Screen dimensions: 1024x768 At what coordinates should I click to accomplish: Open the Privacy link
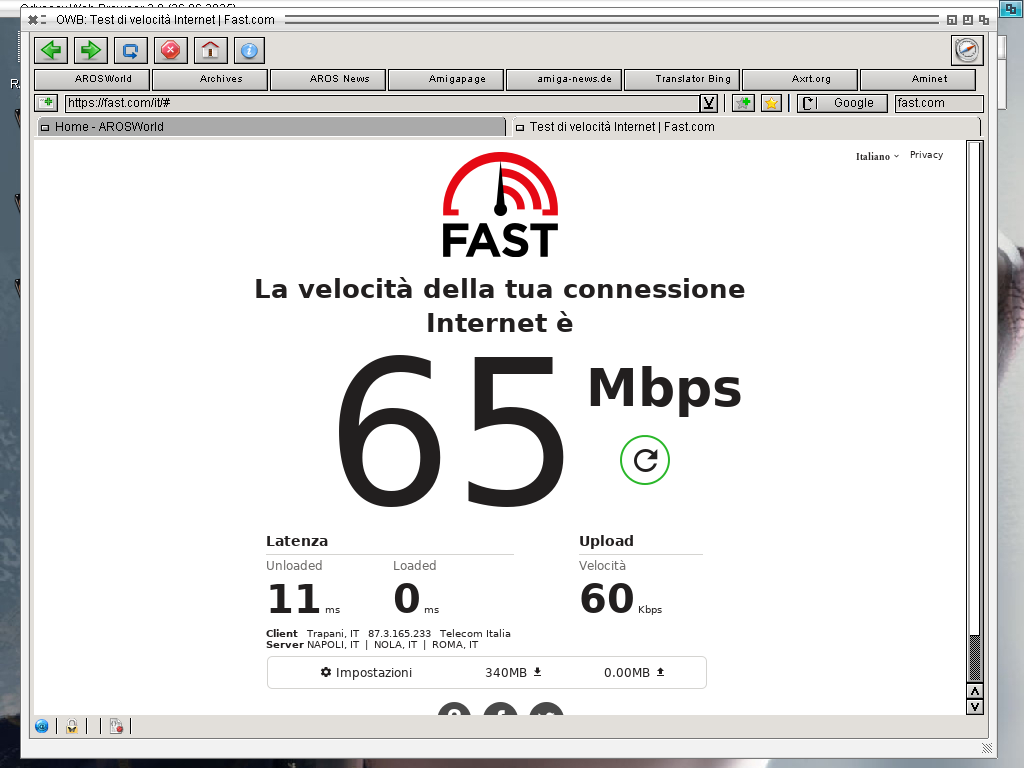tap(926, 155)
